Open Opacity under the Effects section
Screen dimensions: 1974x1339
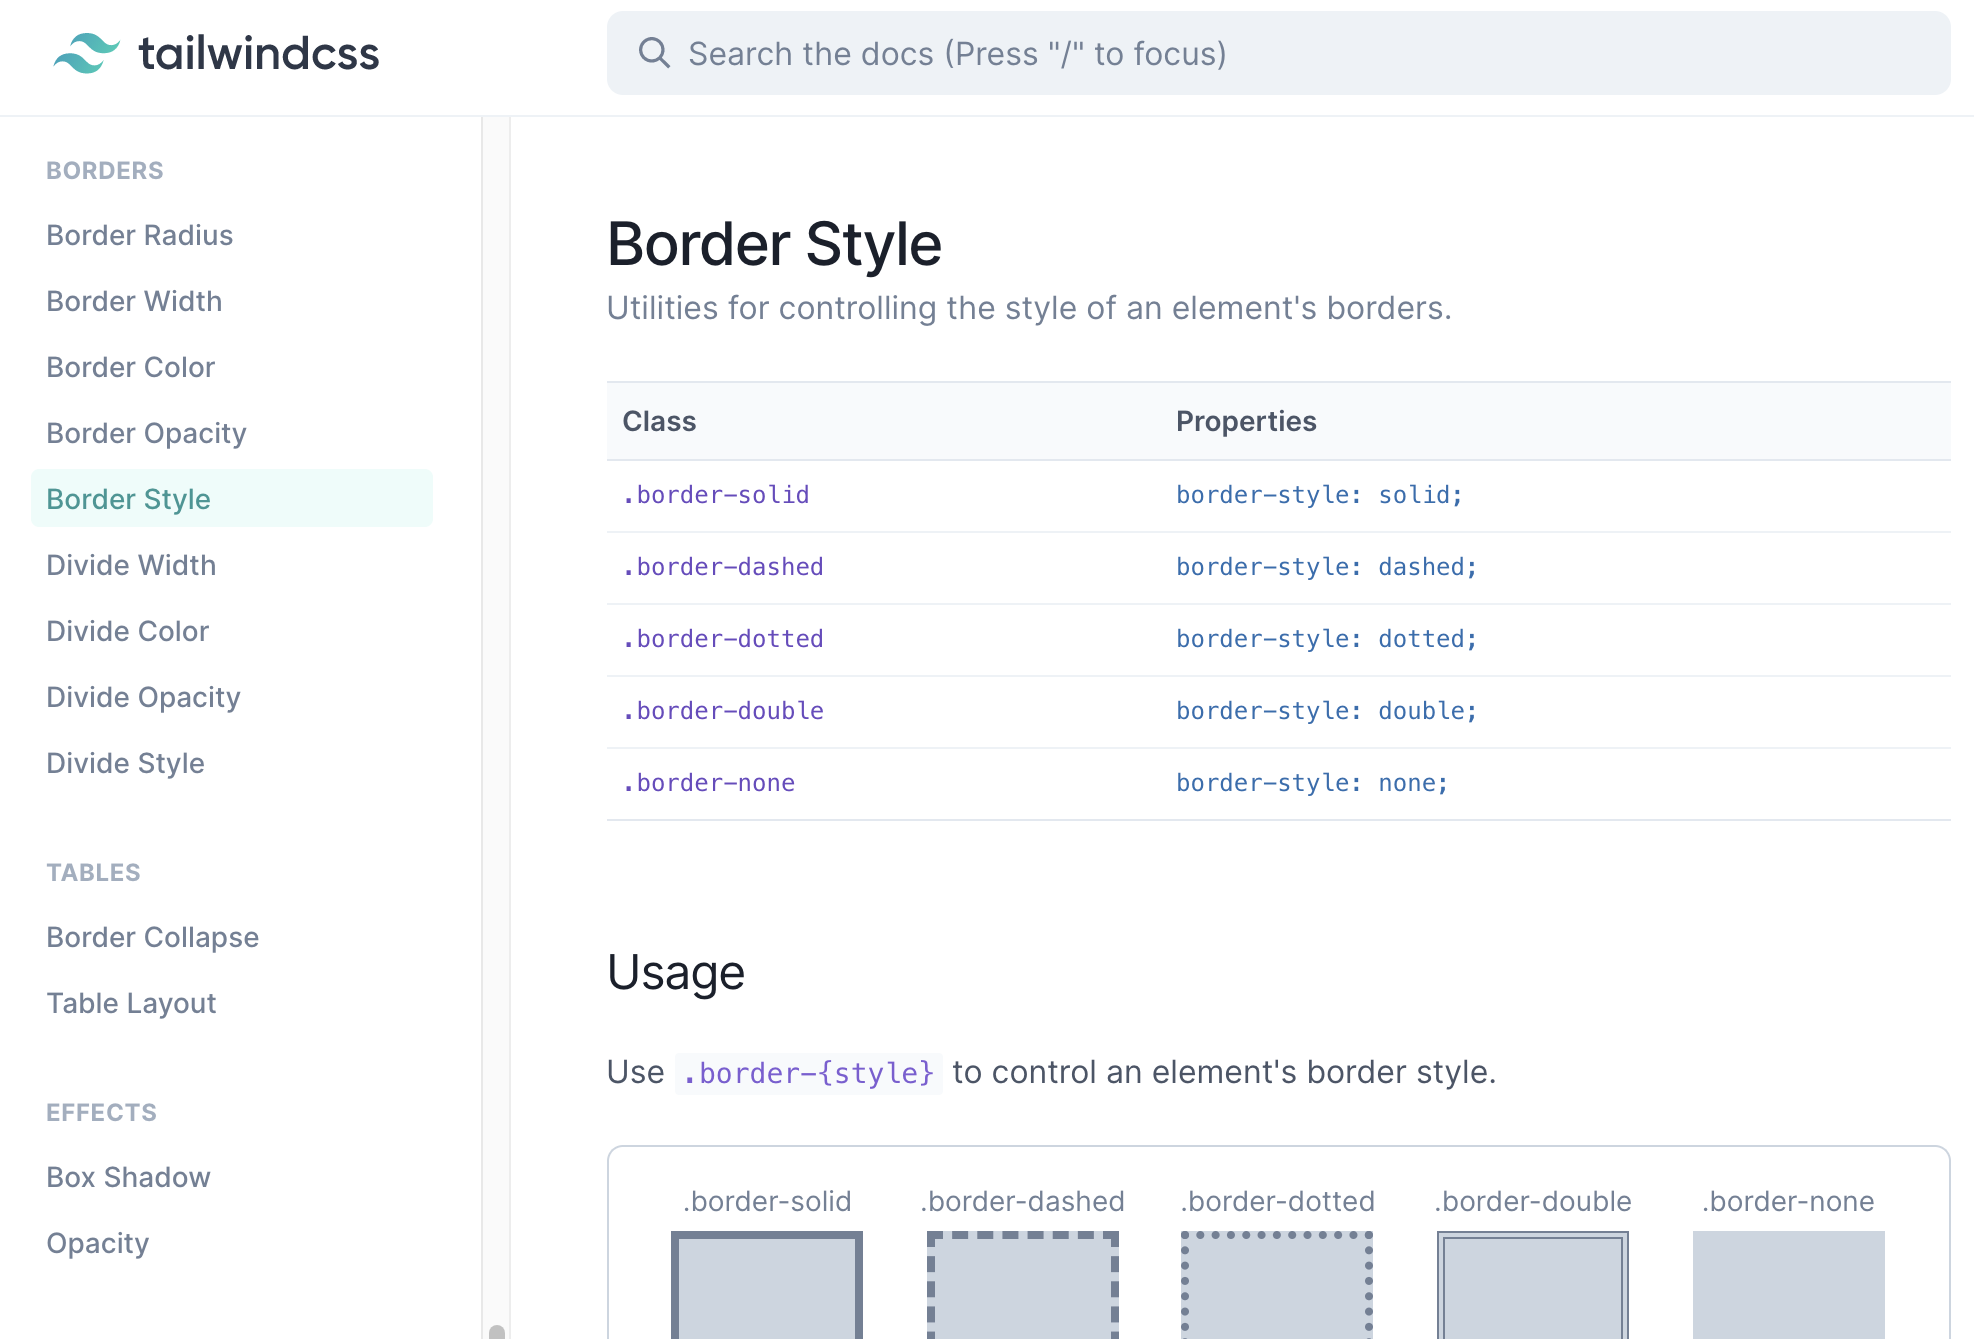(x=97, y=1243)
